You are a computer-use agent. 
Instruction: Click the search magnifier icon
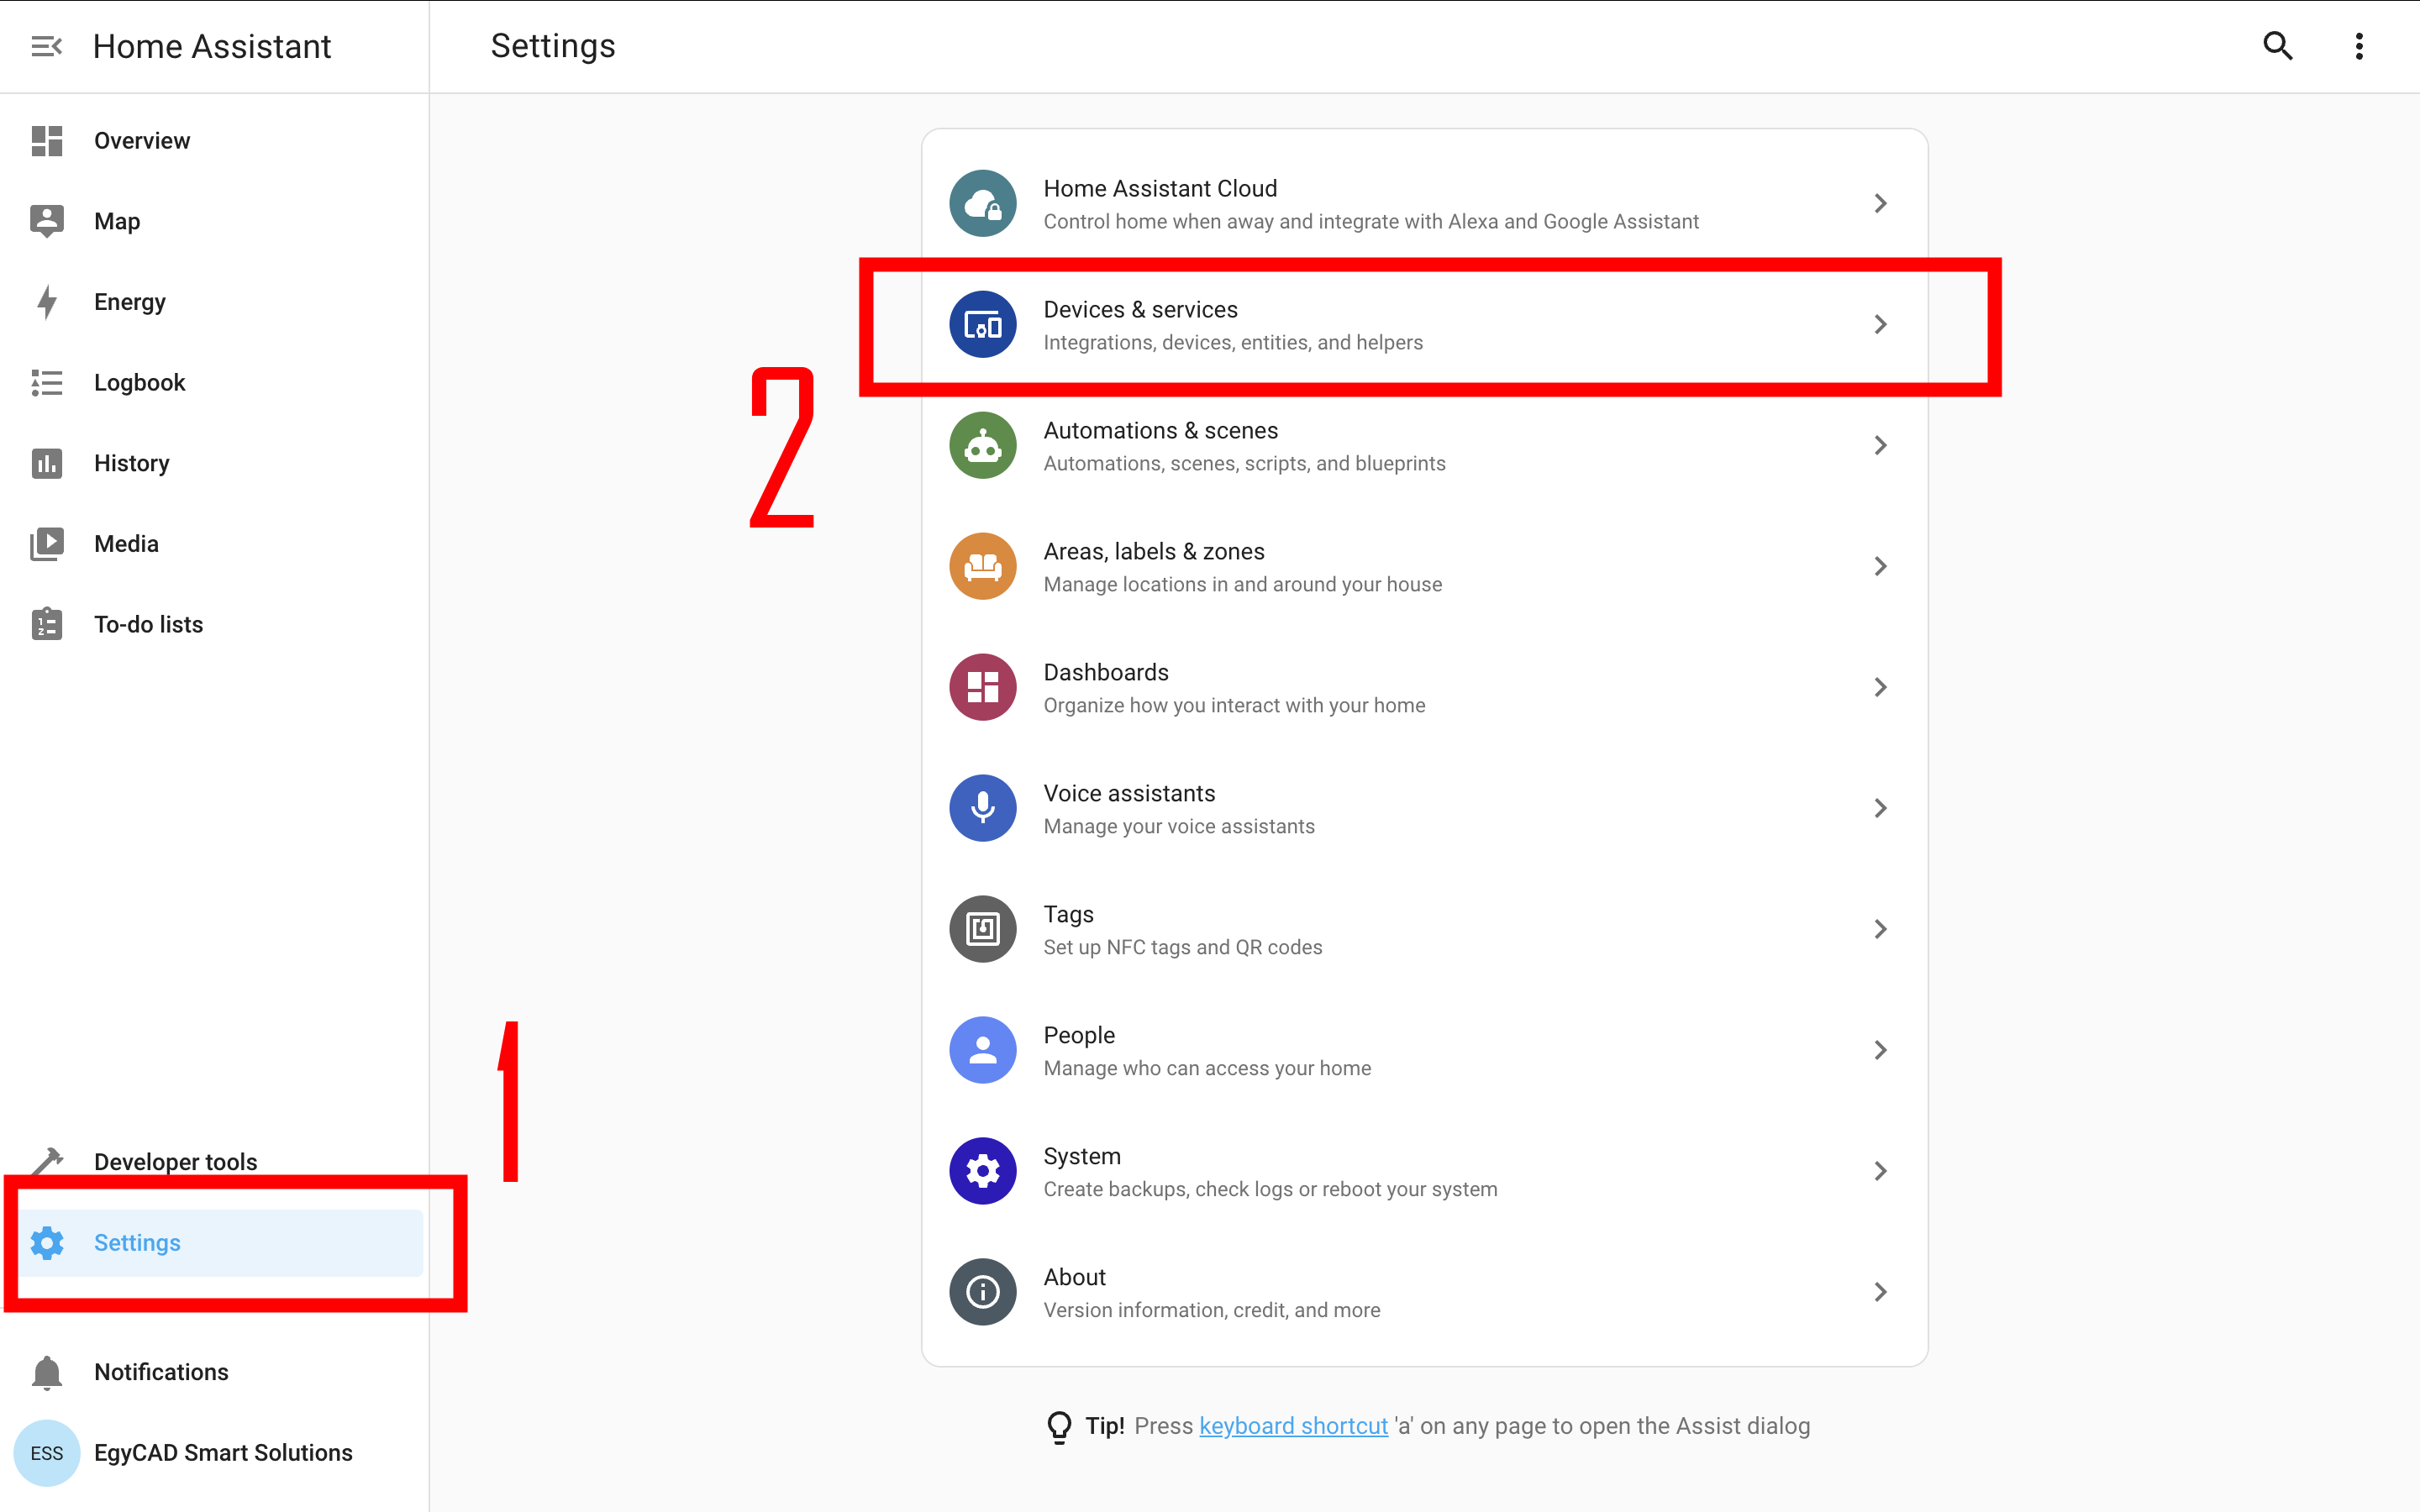click(x=2277, y=46)
